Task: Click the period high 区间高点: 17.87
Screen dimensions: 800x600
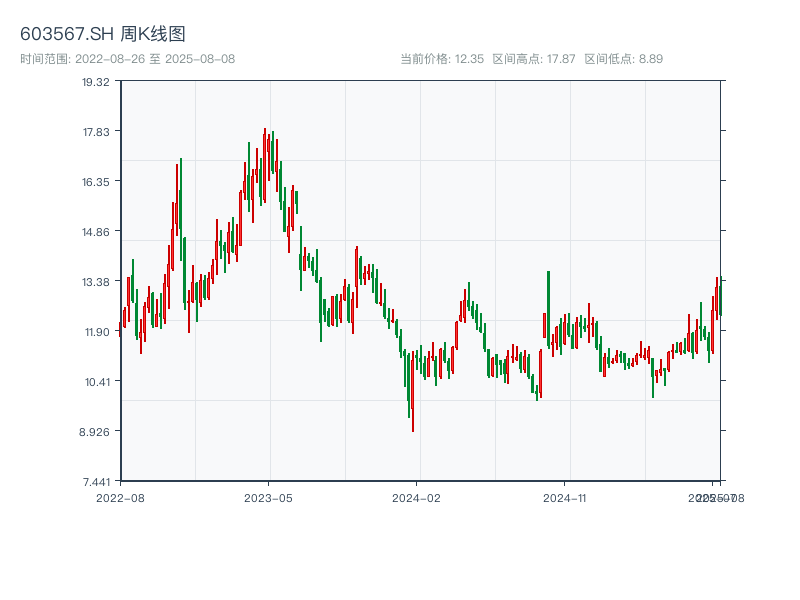Action: point(534,59)
